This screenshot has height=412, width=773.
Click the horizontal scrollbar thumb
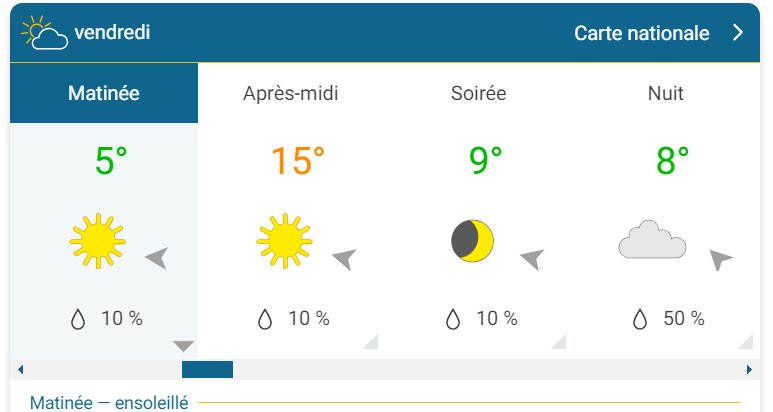tap(207, 370)
